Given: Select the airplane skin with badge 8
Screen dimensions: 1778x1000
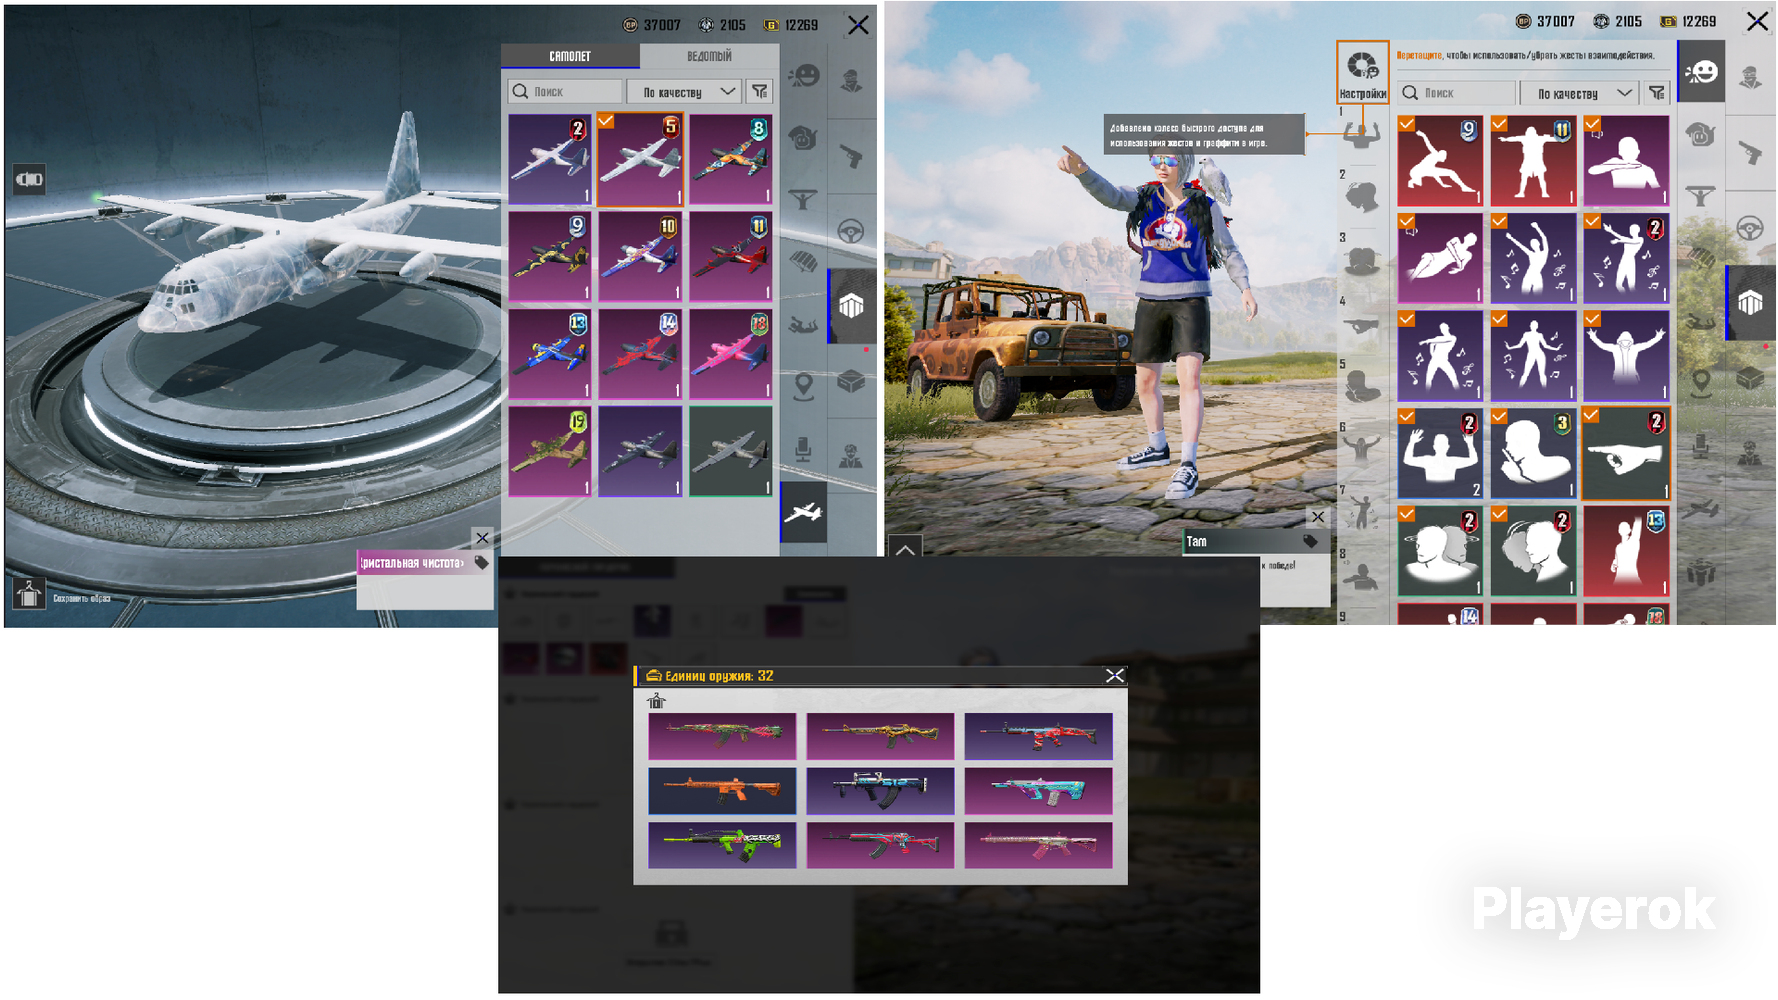Looking at the screenshot, I should 731,160.
